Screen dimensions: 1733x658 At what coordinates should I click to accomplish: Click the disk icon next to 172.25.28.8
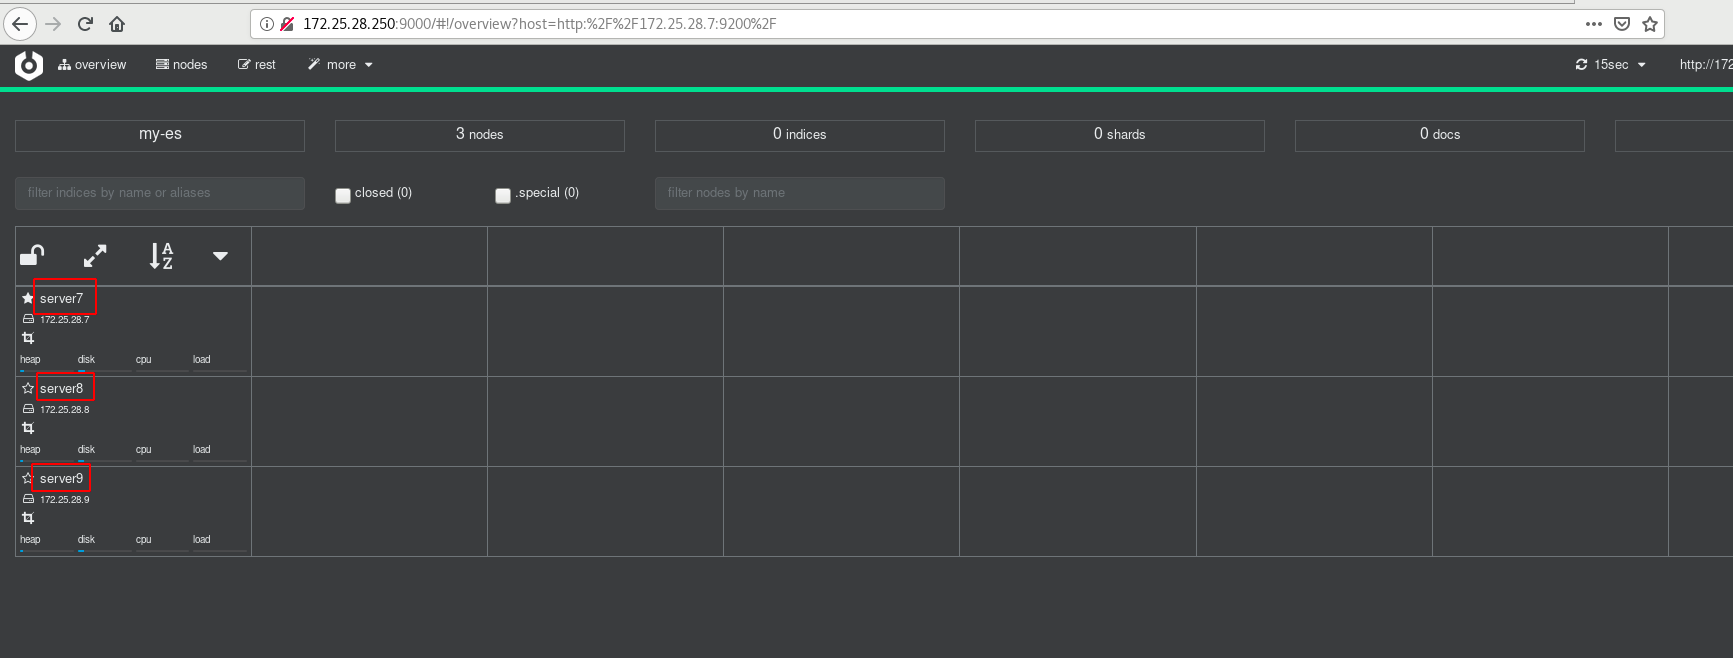coord(28,409)
